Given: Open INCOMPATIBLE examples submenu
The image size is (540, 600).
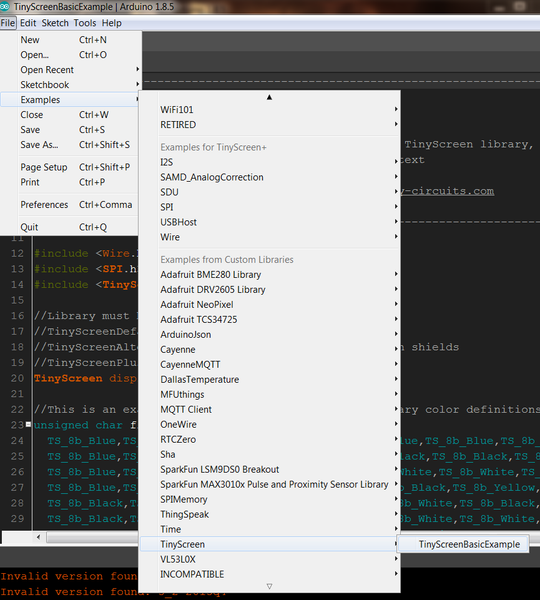Looking at the screenshot, I should point(270,574).
